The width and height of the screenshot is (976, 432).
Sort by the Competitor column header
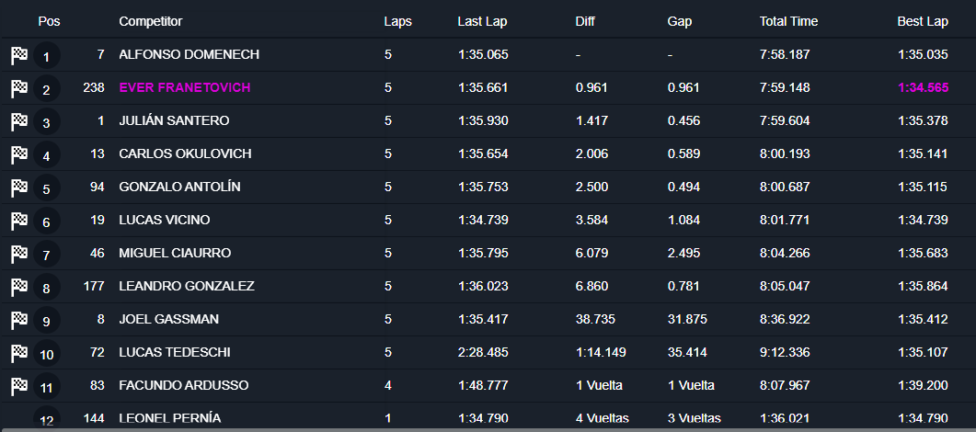coord(150,21)
